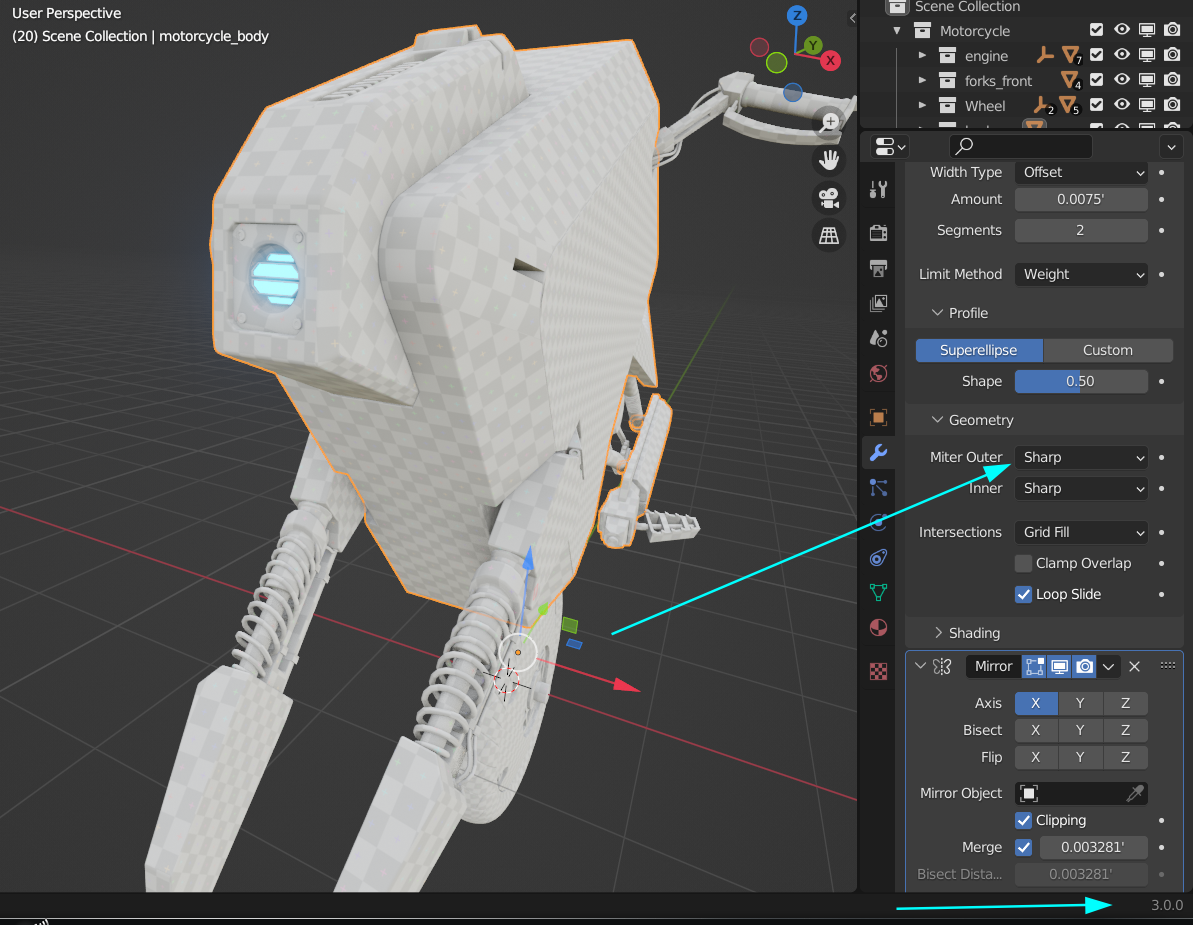
Task: Toggle the Mirror Axis Z button
Action: (x=1125, y=704)
